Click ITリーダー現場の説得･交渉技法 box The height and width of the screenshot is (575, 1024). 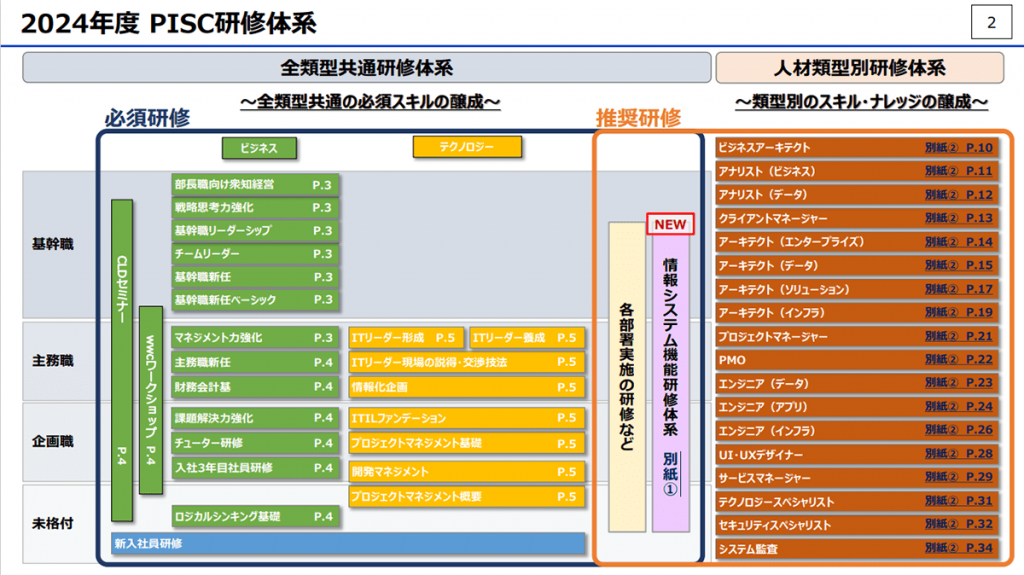pos(466,362)
